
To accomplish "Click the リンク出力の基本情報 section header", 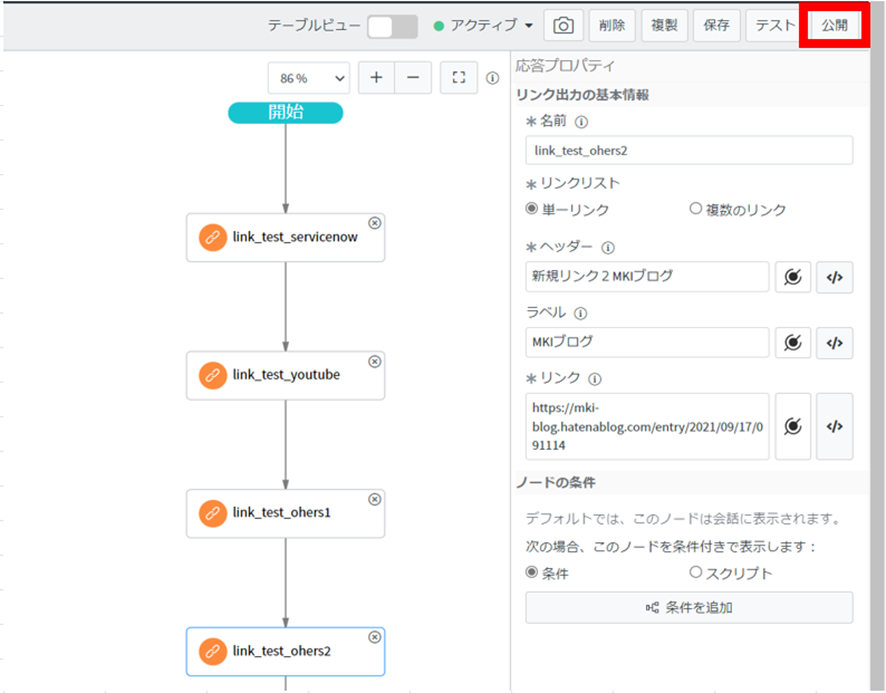I will coord(583,95).
